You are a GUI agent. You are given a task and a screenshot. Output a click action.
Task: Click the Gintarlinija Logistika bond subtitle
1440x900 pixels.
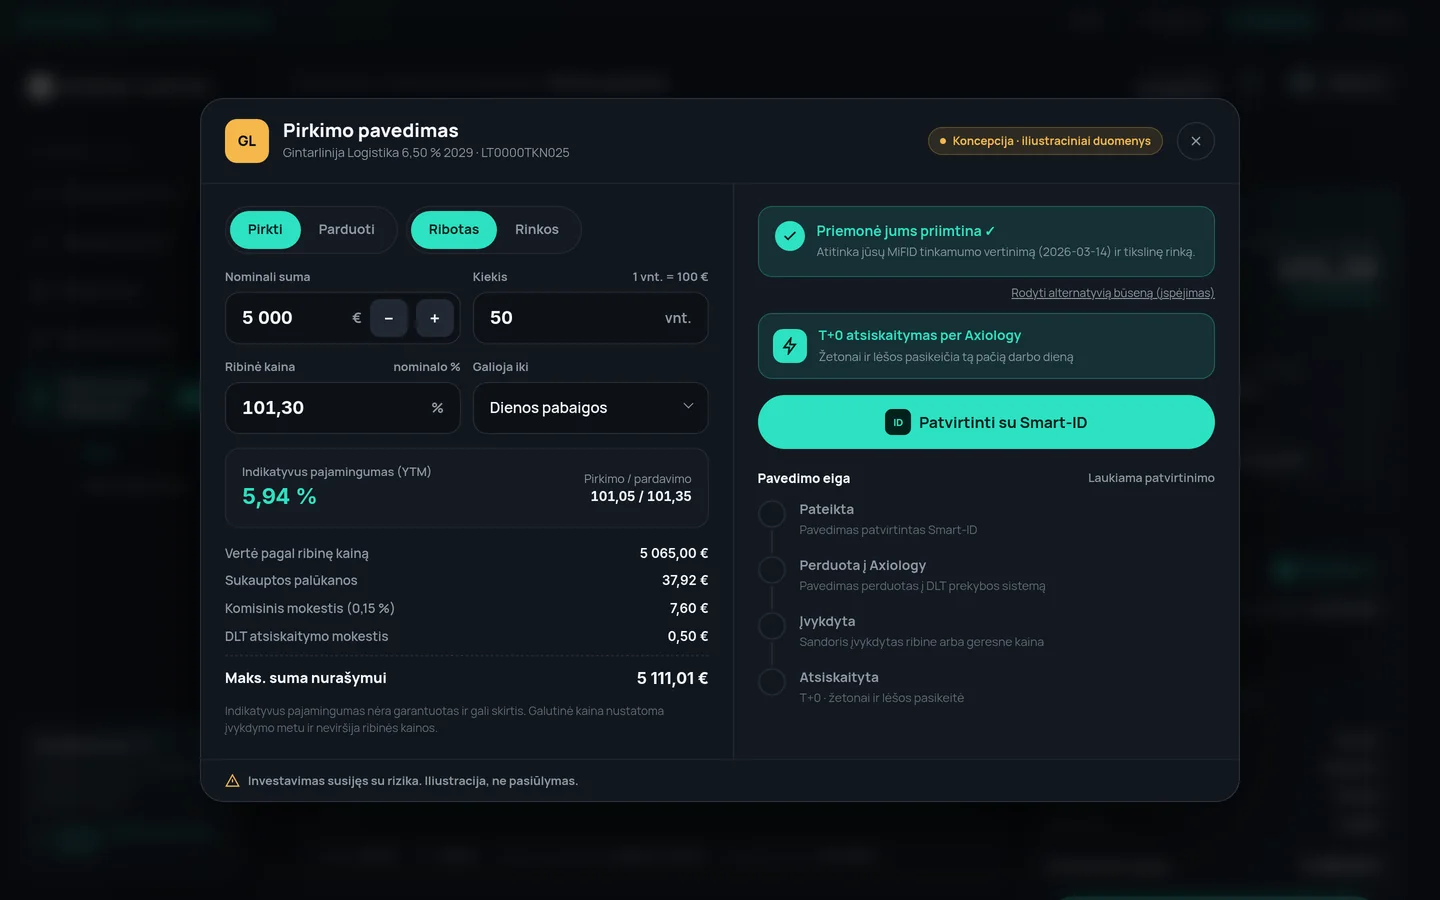pos(426,153)
